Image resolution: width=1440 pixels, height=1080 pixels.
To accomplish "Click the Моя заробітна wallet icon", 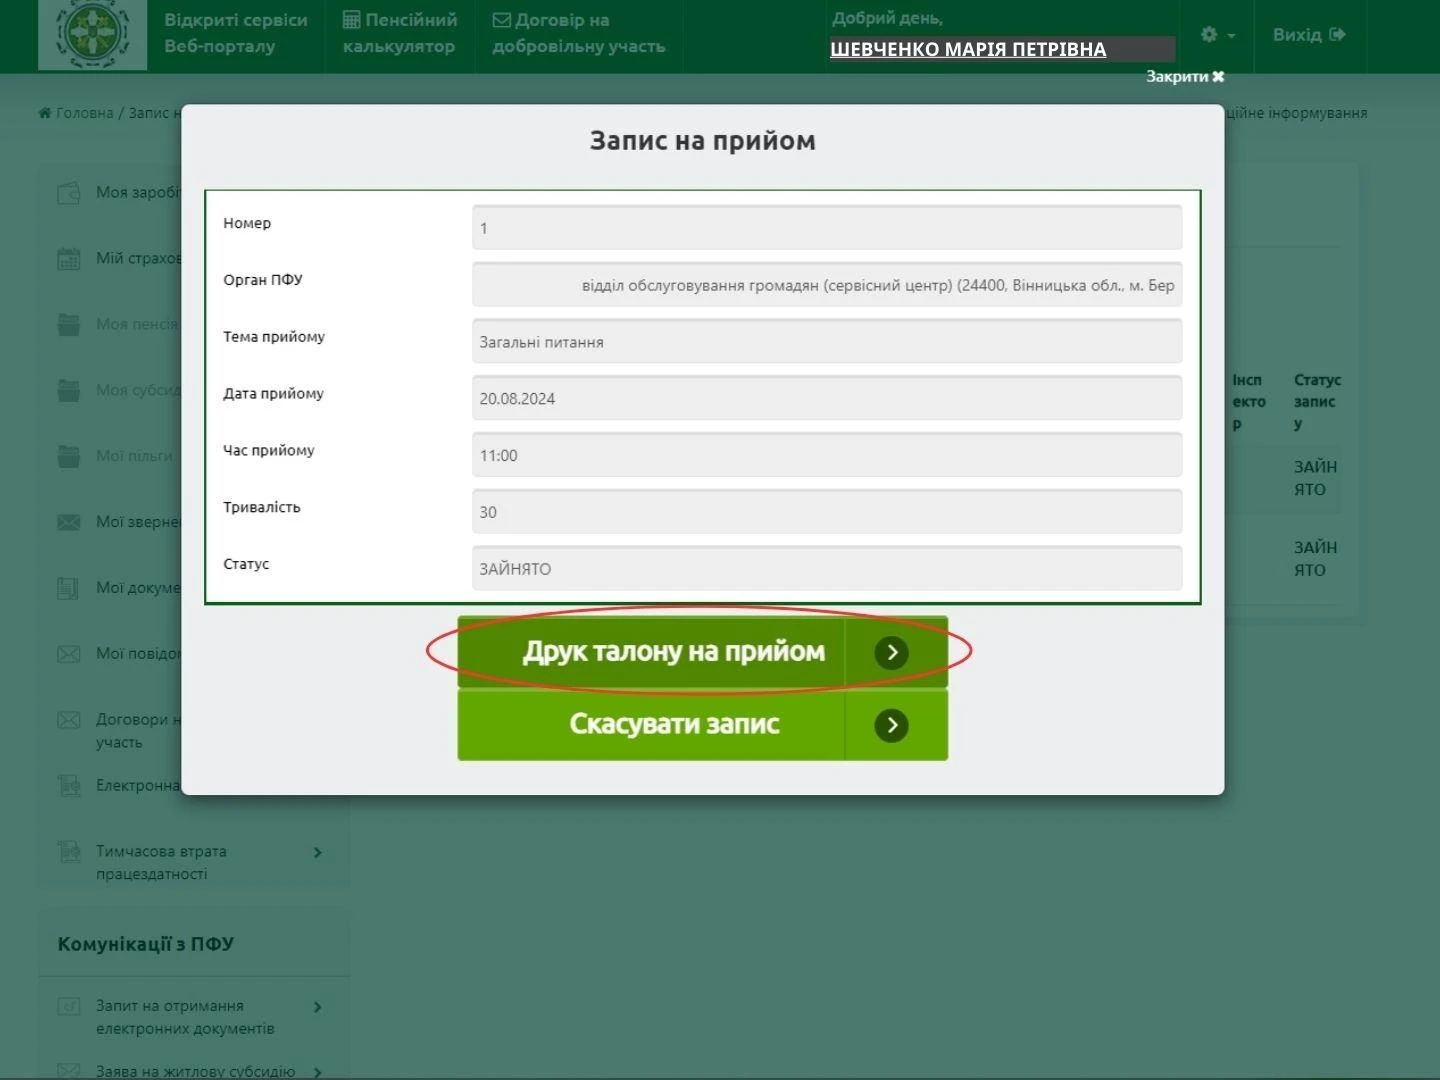I will pyautogui.click(x=68, y=193).
